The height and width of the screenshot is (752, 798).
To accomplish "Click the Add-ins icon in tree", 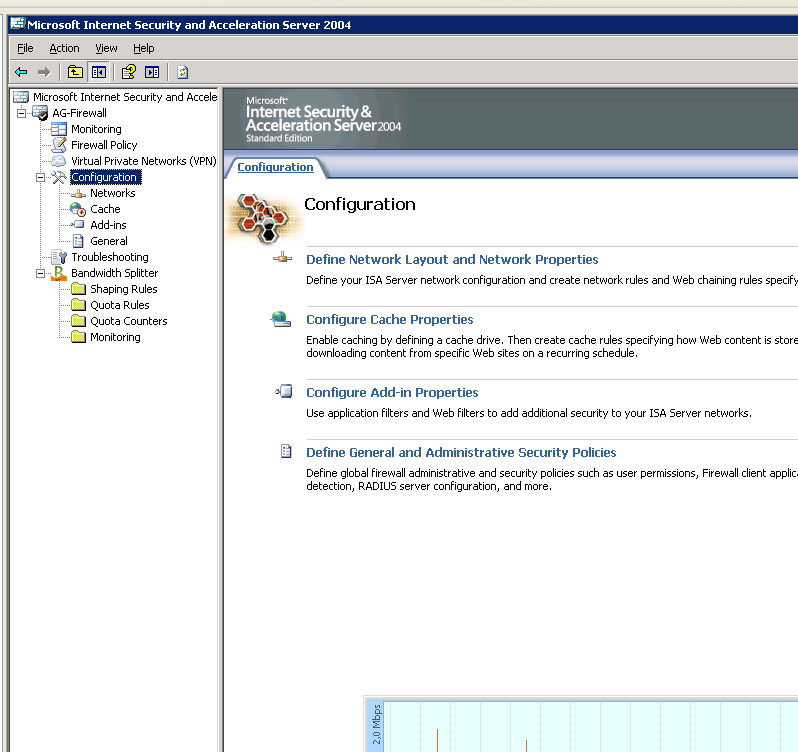I will (78, 225).
